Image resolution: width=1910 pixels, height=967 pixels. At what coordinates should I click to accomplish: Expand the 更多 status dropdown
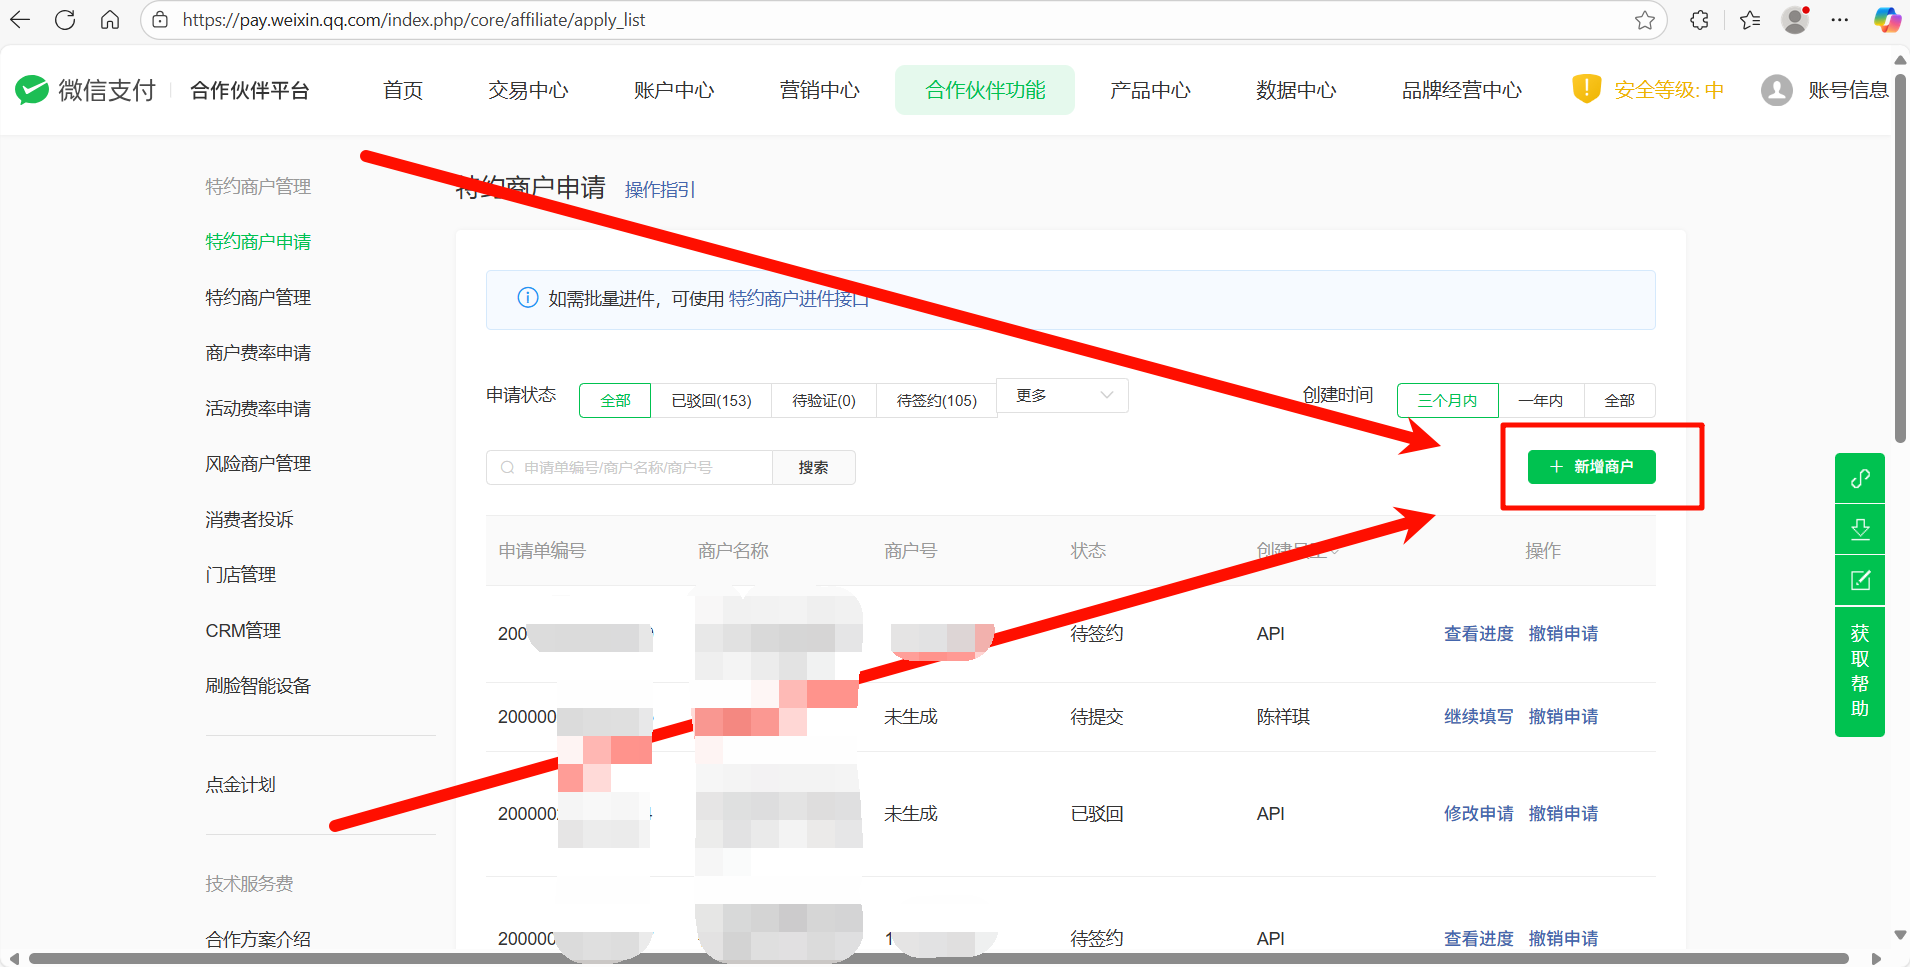click(1063, 396)
